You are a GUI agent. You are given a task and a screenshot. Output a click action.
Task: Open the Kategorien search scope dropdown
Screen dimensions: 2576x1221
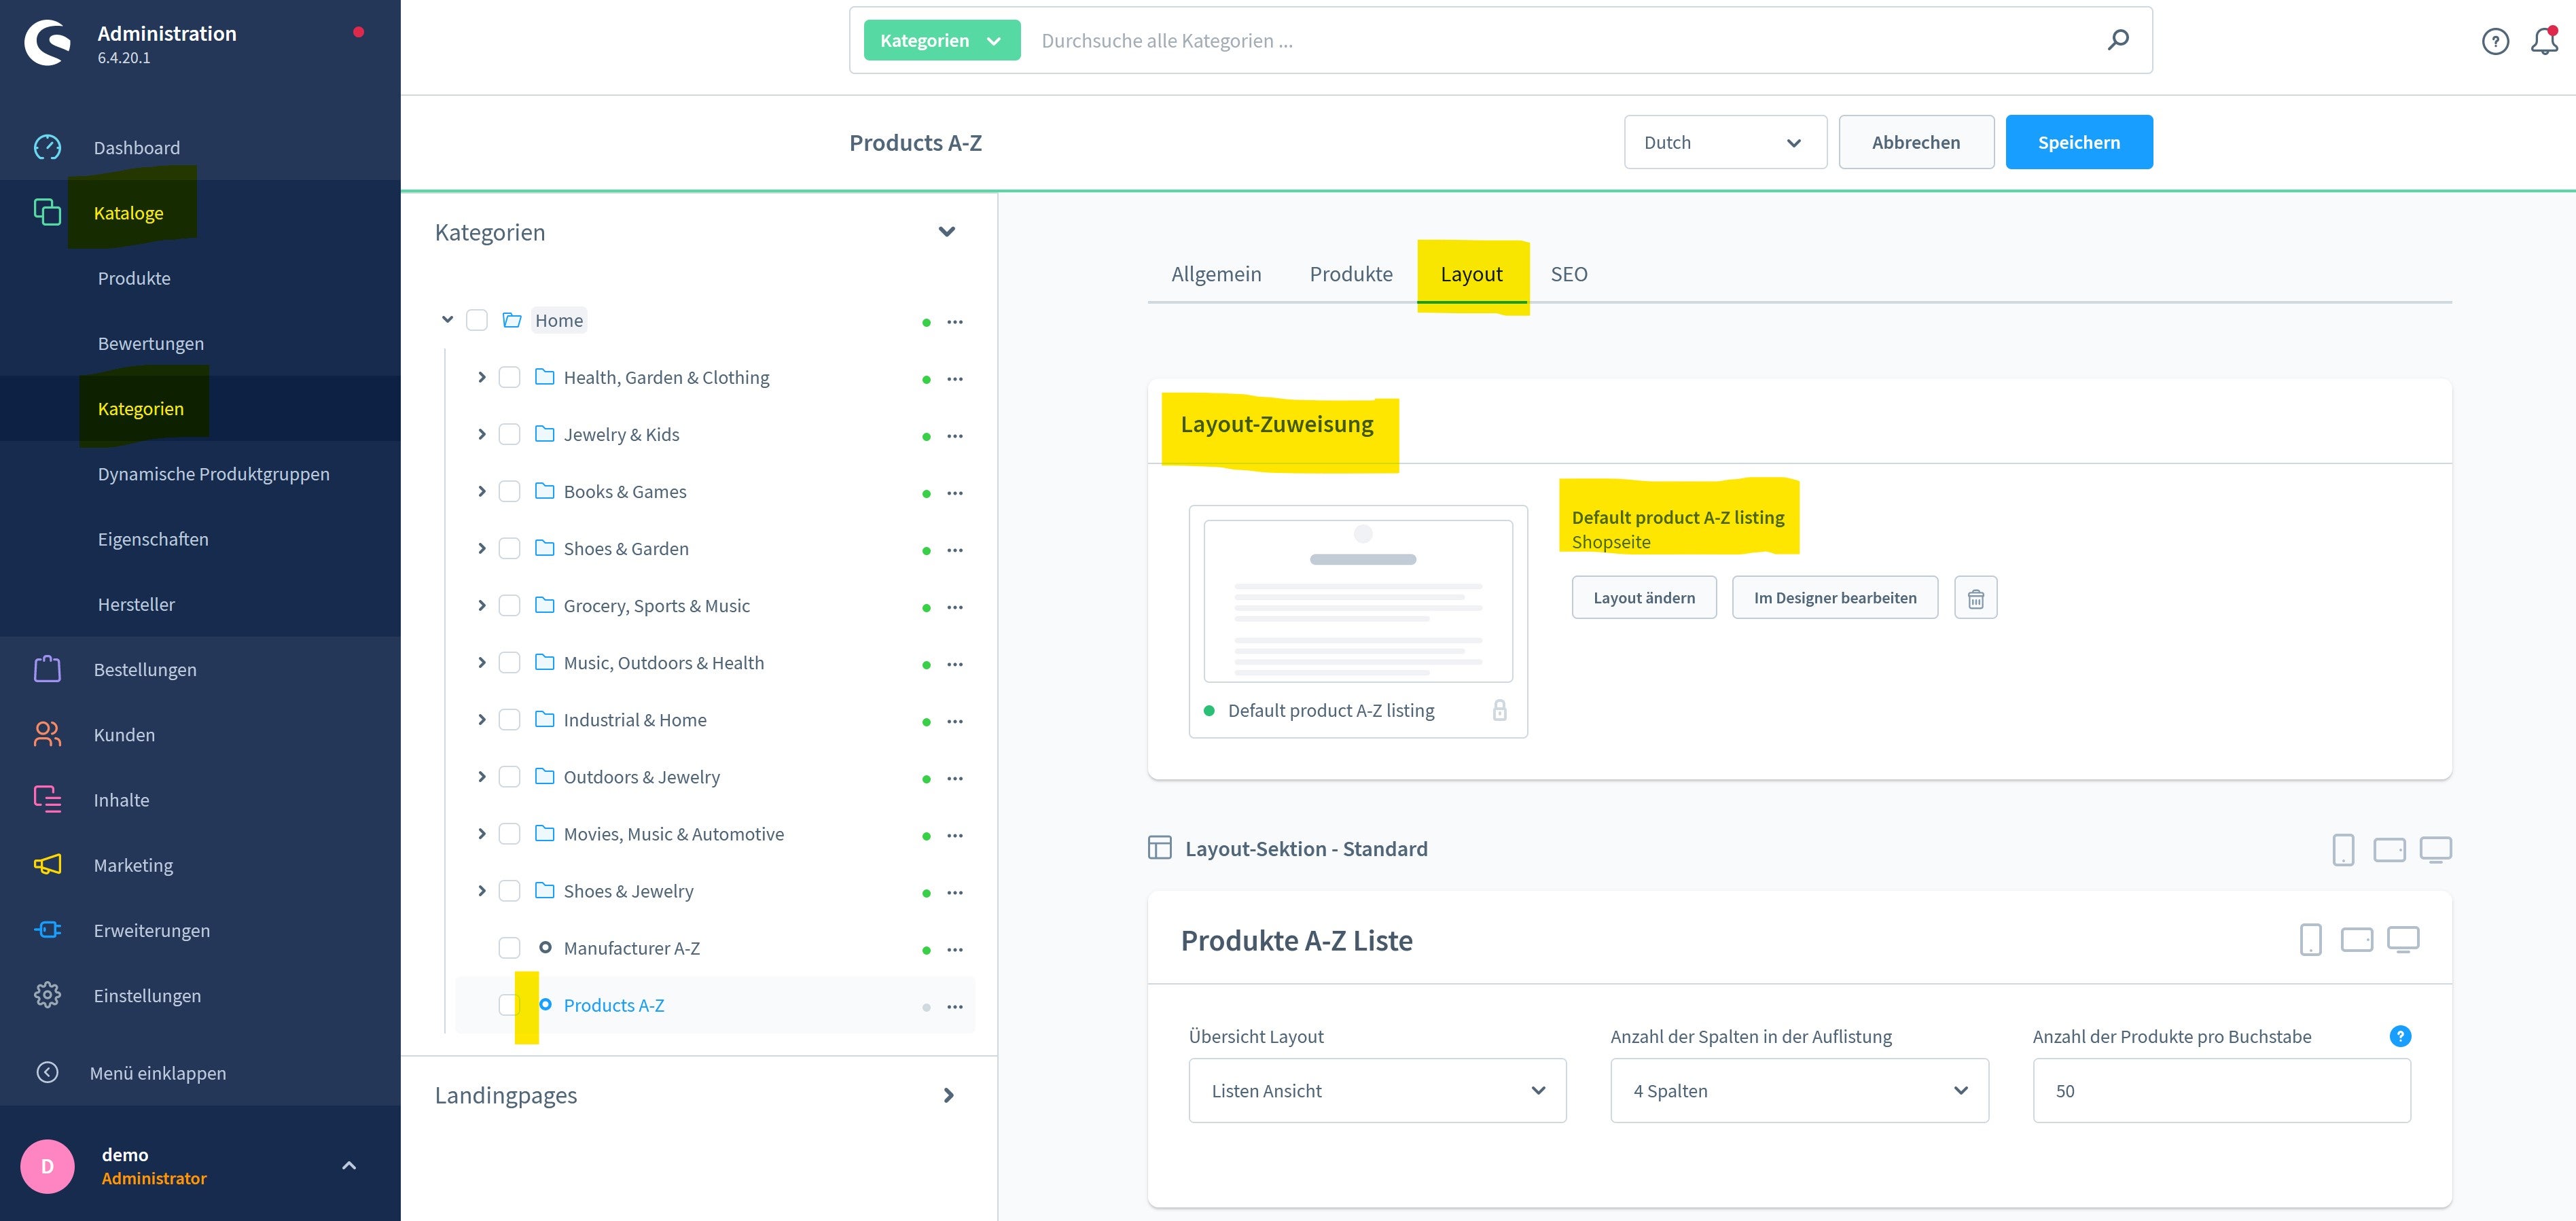[941, 40]
